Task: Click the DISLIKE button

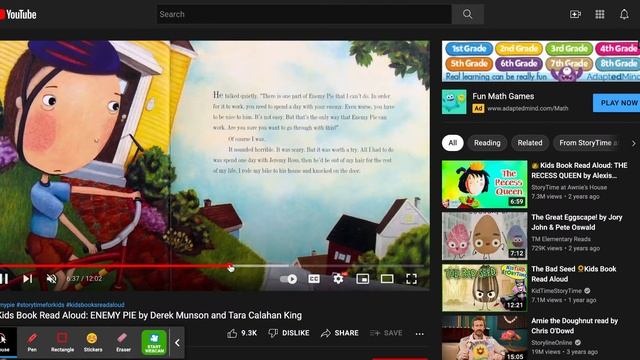Action: [289, 333]
